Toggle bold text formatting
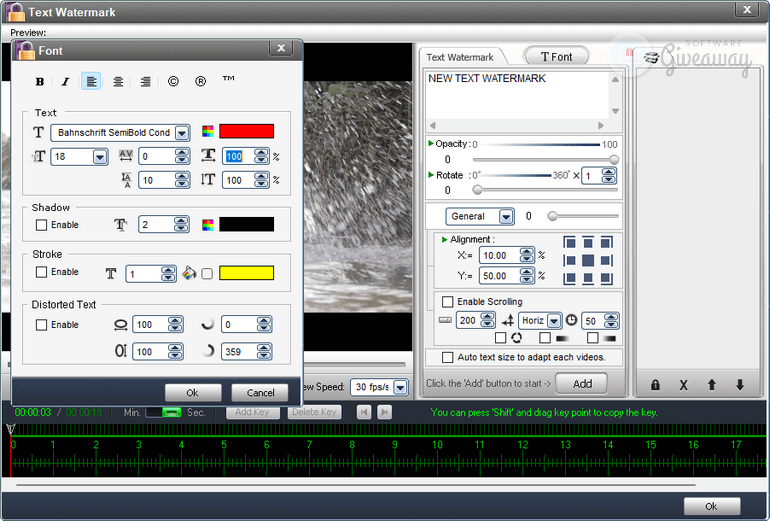The height and width of the screenshot is (521, 770). [40, 82]
